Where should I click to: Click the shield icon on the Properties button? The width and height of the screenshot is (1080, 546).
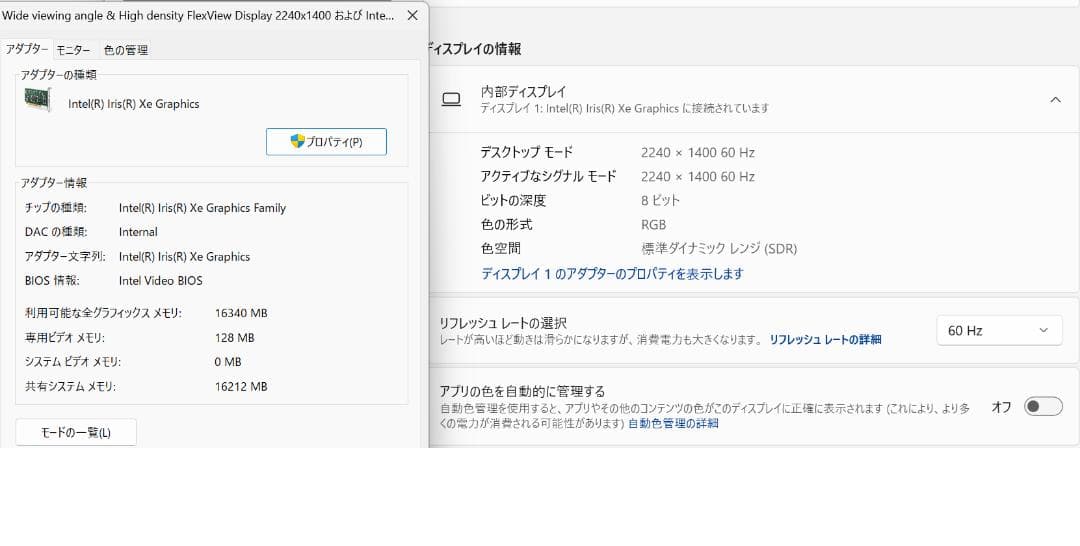(x=297, y=142)
